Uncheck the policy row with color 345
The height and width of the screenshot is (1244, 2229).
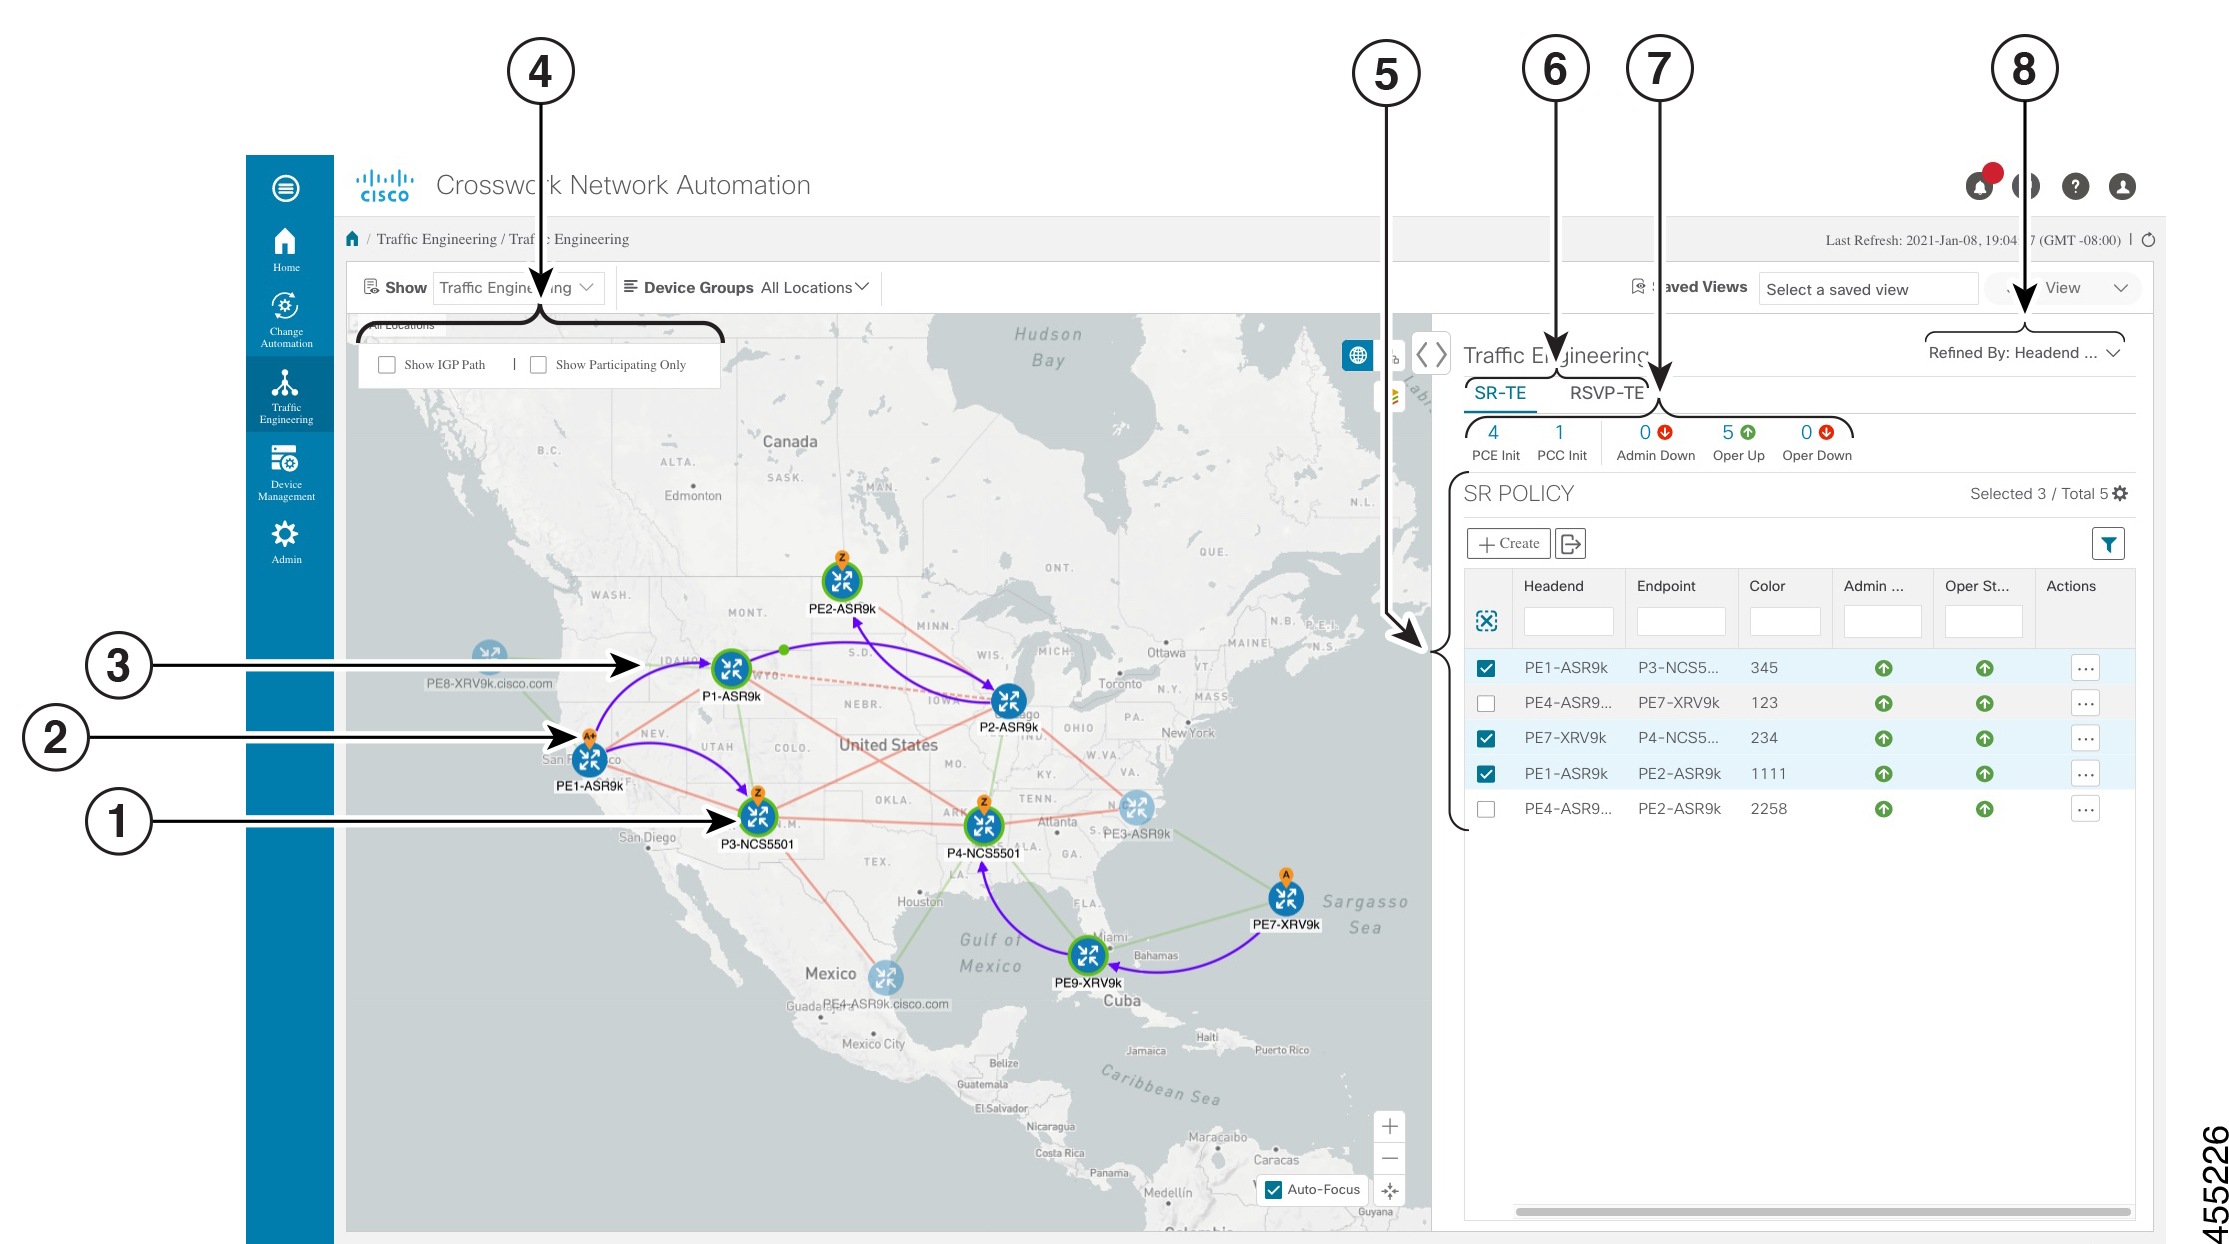1486,668
